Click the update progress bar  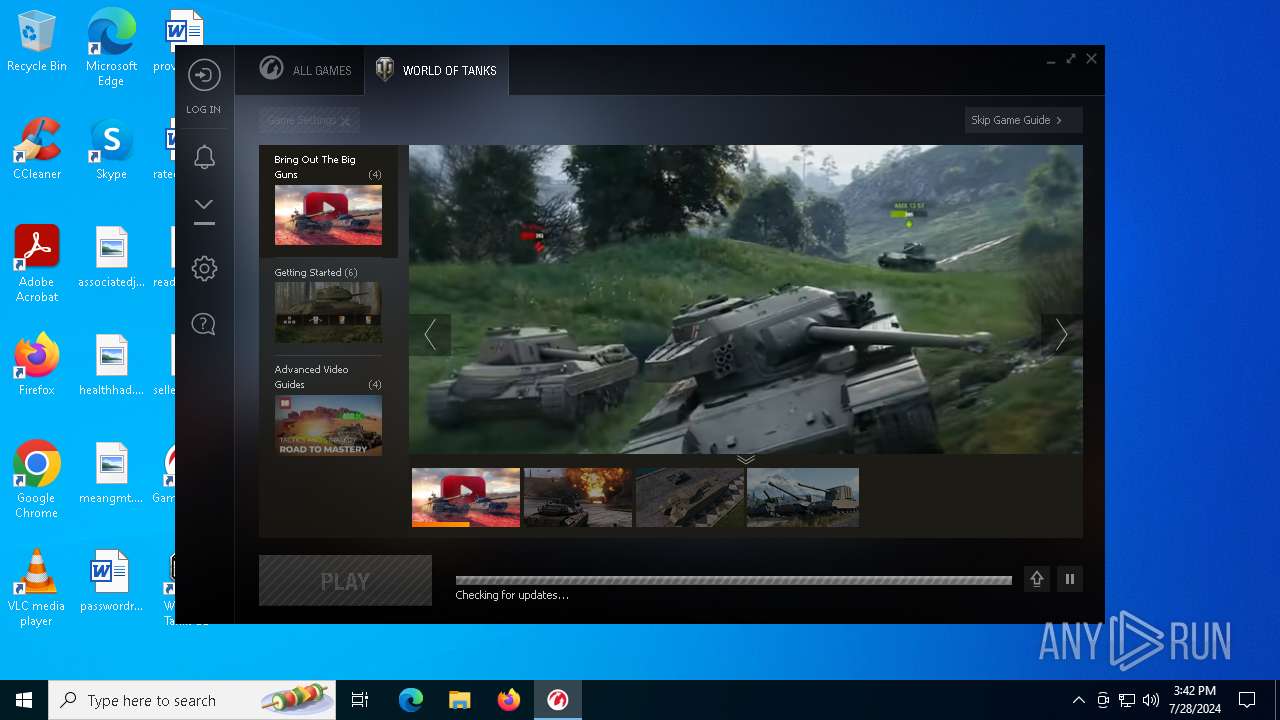tap(734, 580)
